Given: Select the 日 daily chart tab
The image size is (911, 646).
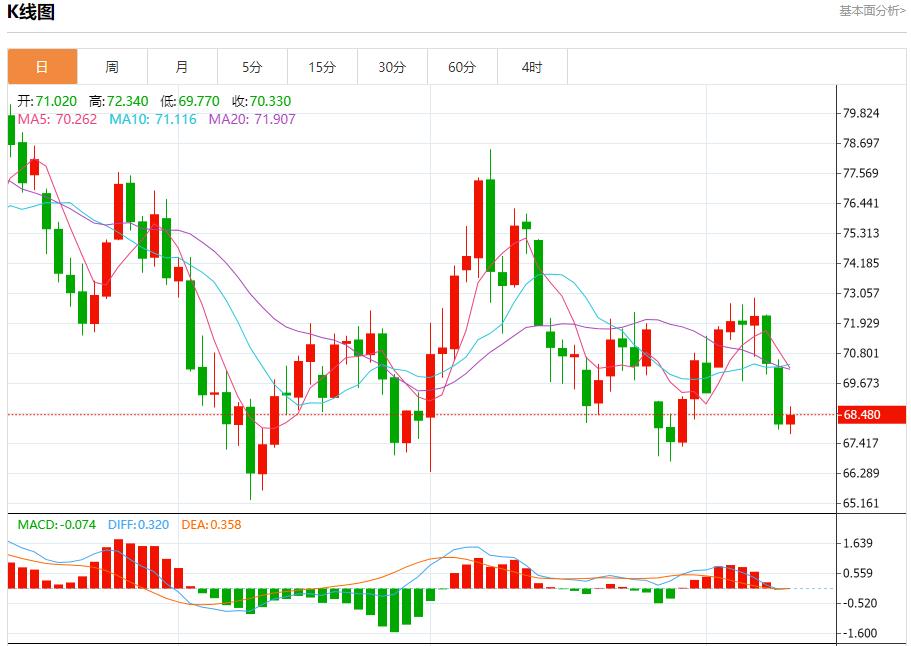Looking at the screenshot, I should click(42, 67).
